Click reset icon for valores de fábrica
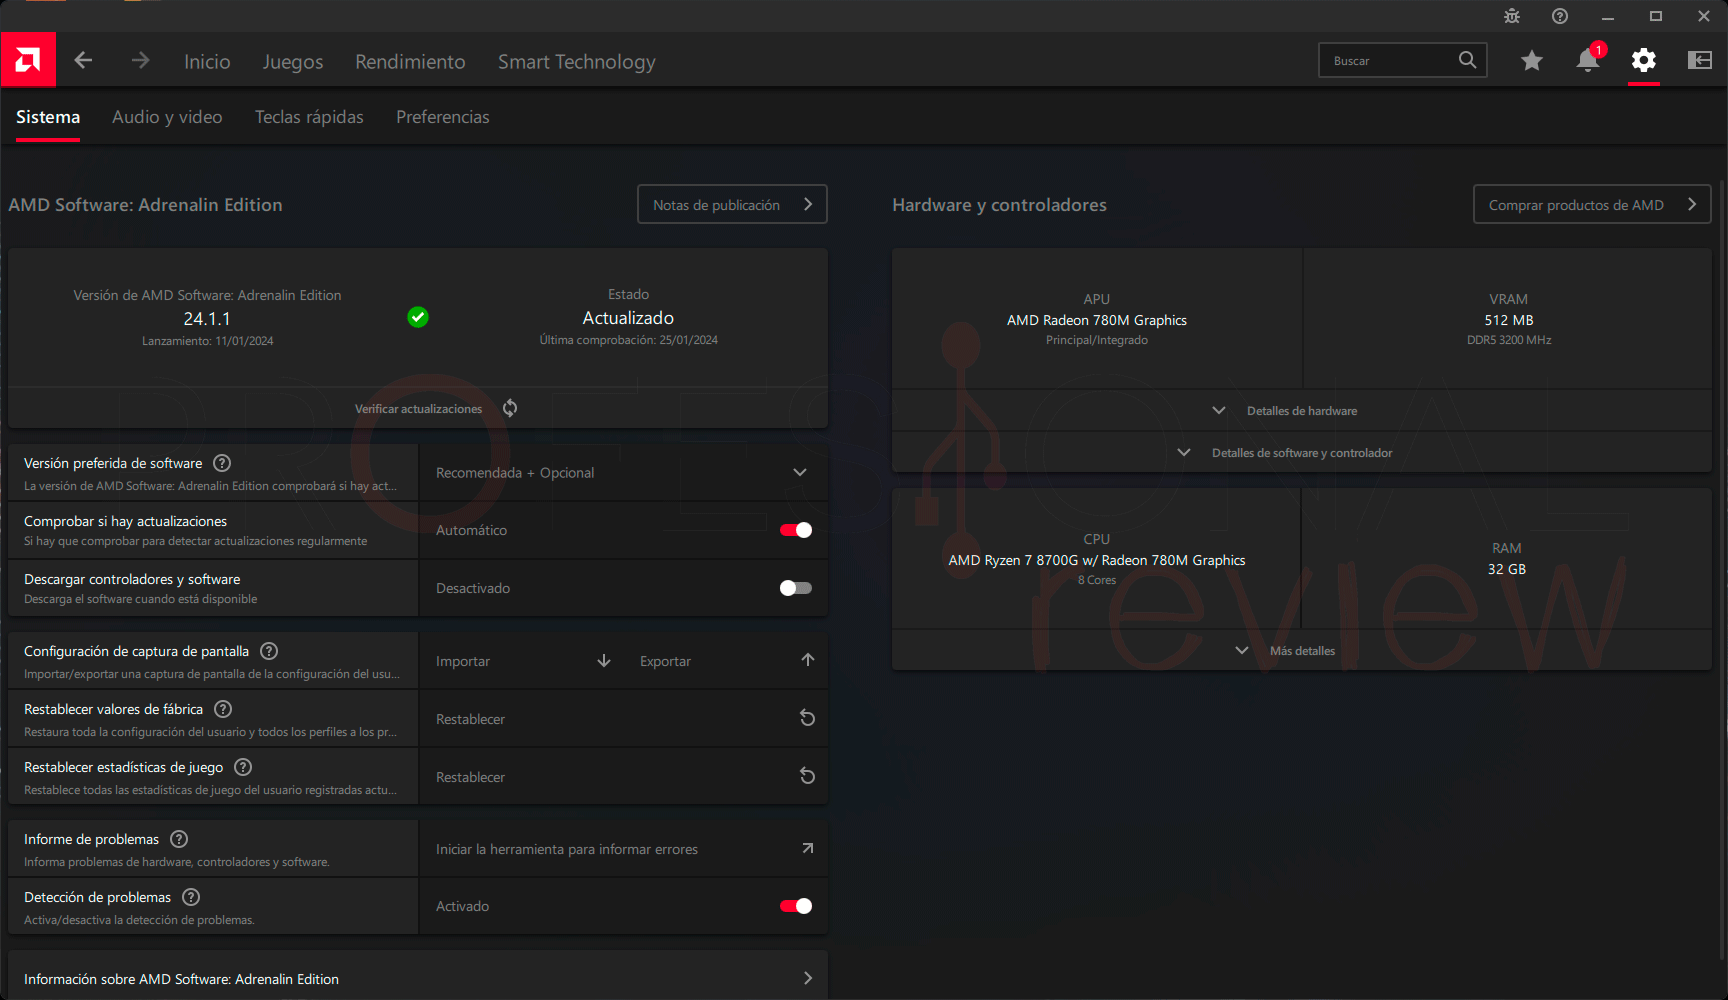 click(x=808, y=718)
